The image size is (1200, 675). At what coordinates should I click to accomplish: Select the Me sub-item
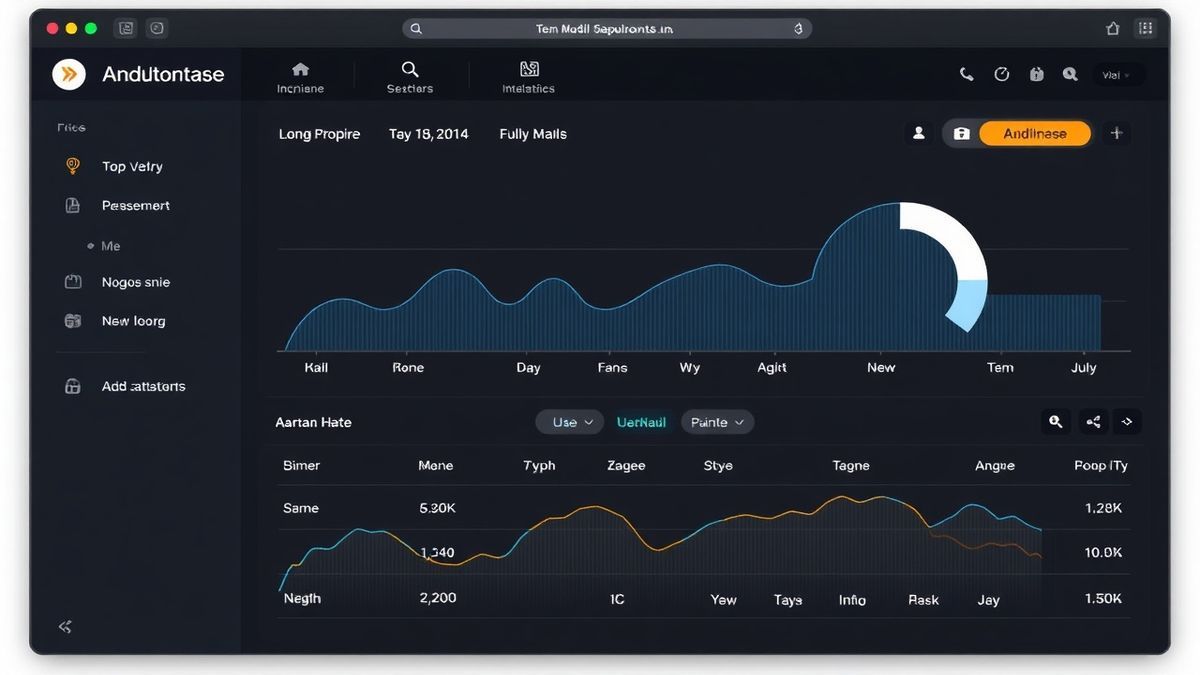pos(110,246)
